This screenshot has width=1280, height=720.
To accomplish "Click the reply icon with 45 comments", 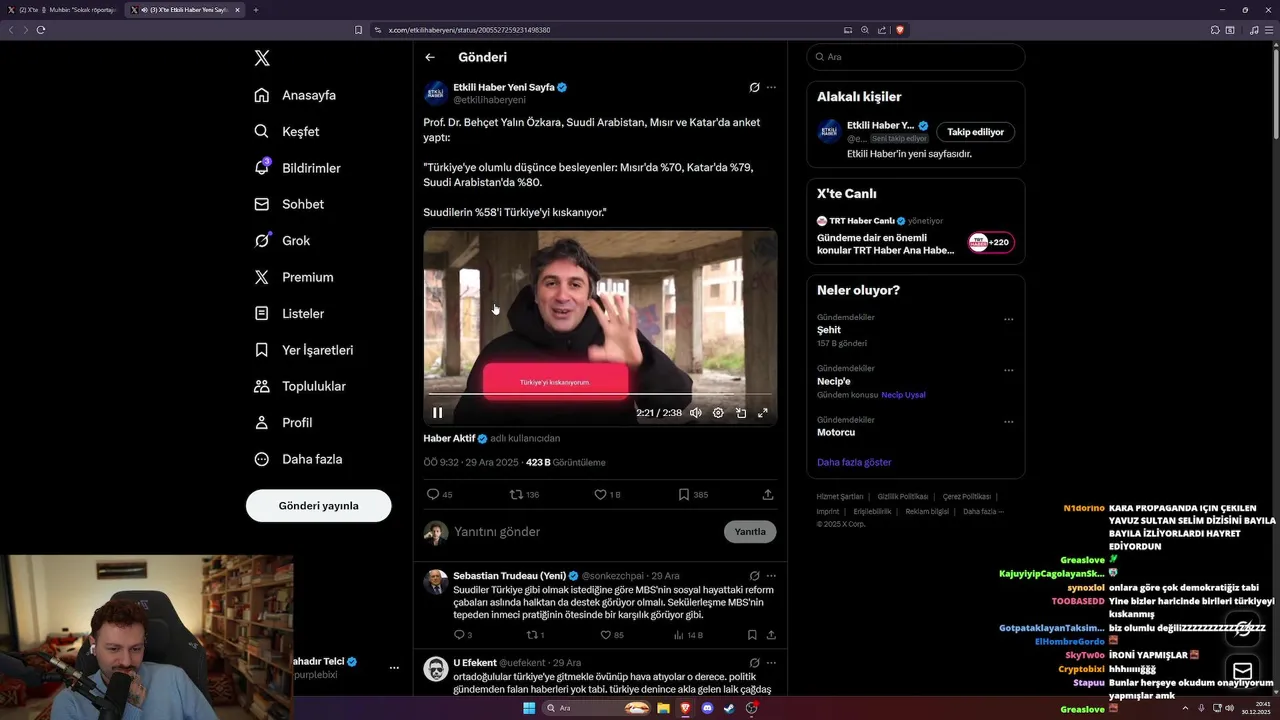I will coord(440,494).
